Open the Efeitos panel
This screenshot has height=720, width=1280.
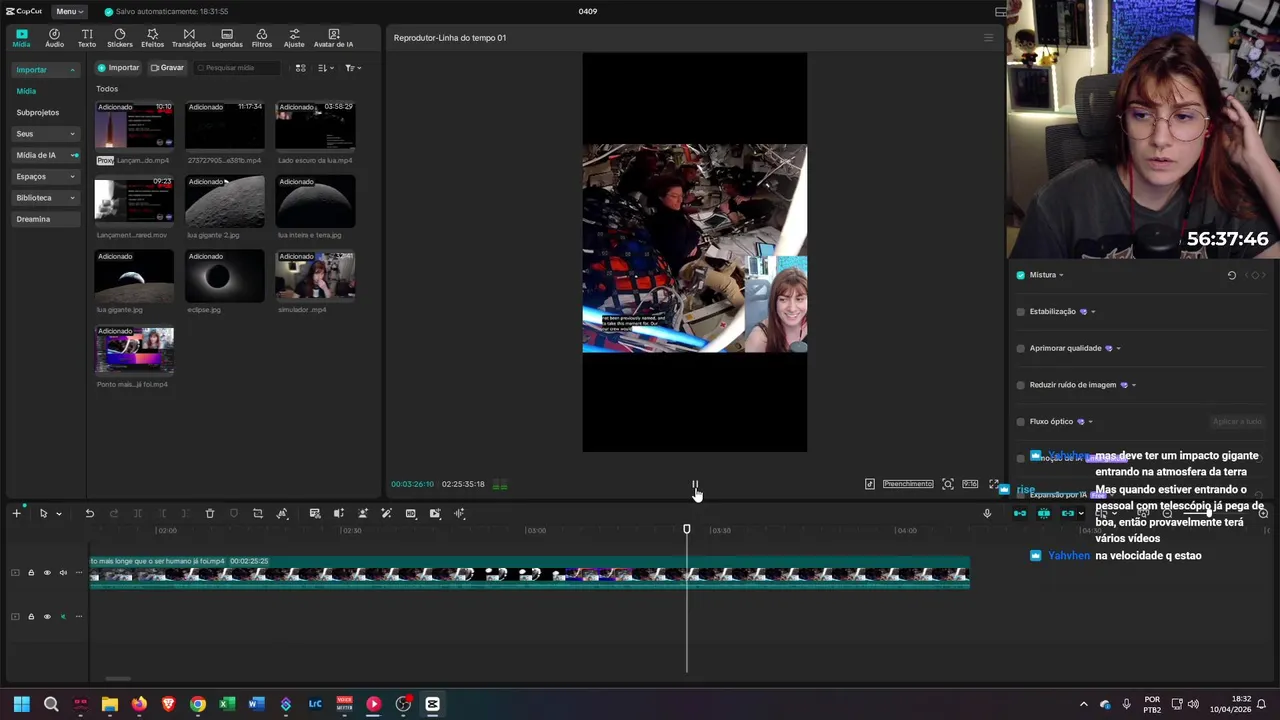pyautogui.click(x=152, y=38)
